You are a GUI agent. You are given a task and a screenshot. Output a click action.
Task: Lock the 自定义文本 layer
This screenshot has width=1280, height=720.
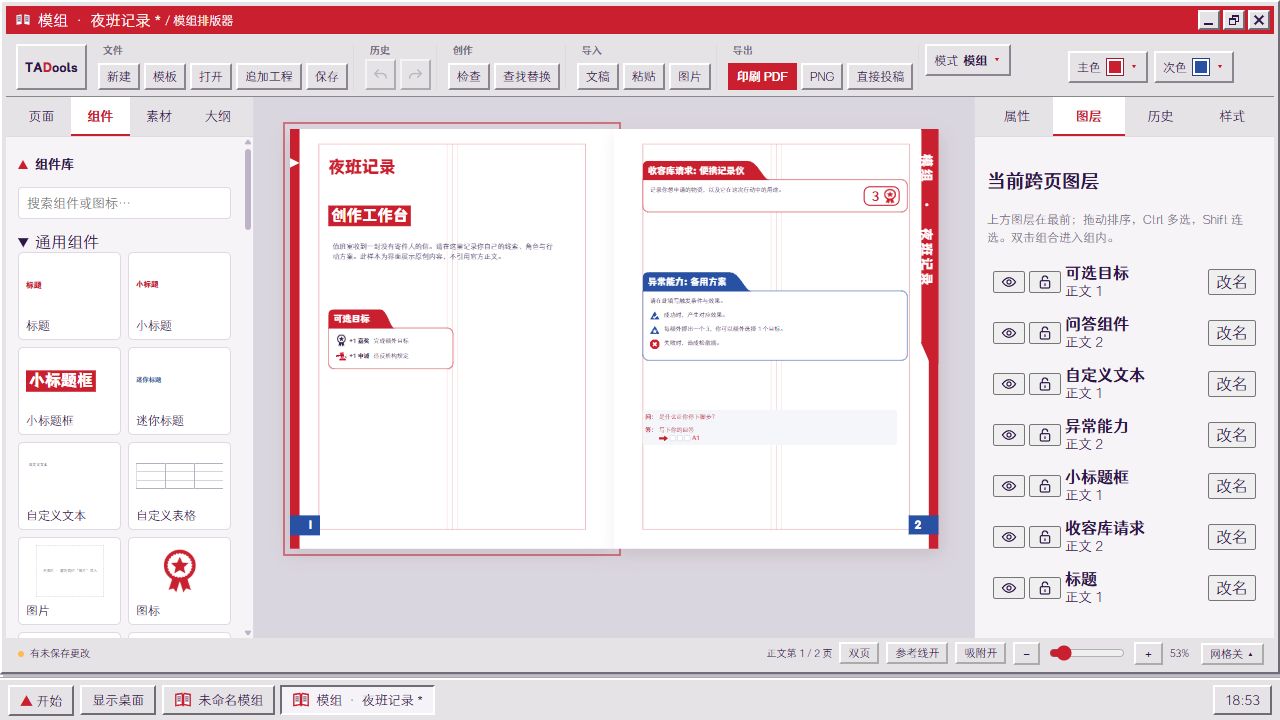(1045, 384)
